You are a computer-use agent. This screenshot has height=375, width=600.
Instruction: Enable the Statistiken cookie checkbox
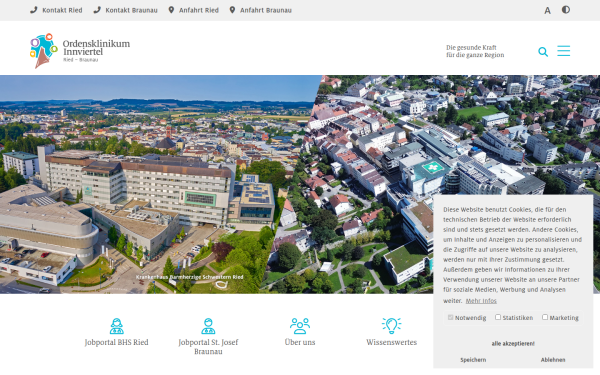[498, 317]
